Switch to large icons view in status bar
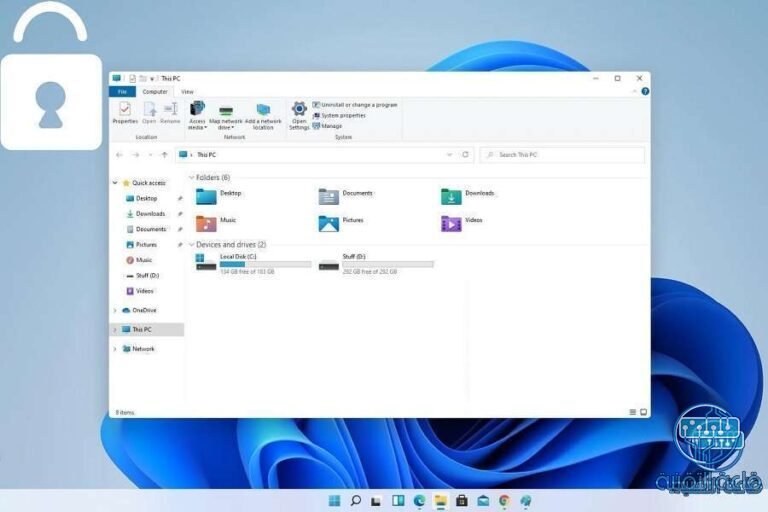 643,412
